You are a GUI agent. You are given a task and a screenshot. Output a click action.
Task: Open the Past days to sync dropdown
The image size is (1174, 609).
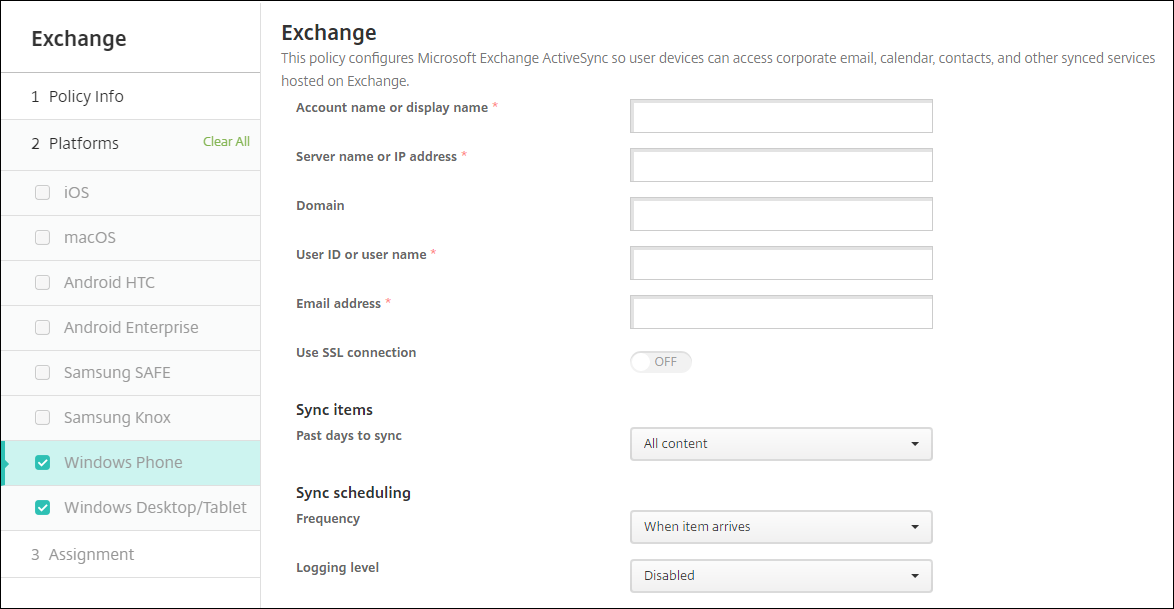pos(781,444)
